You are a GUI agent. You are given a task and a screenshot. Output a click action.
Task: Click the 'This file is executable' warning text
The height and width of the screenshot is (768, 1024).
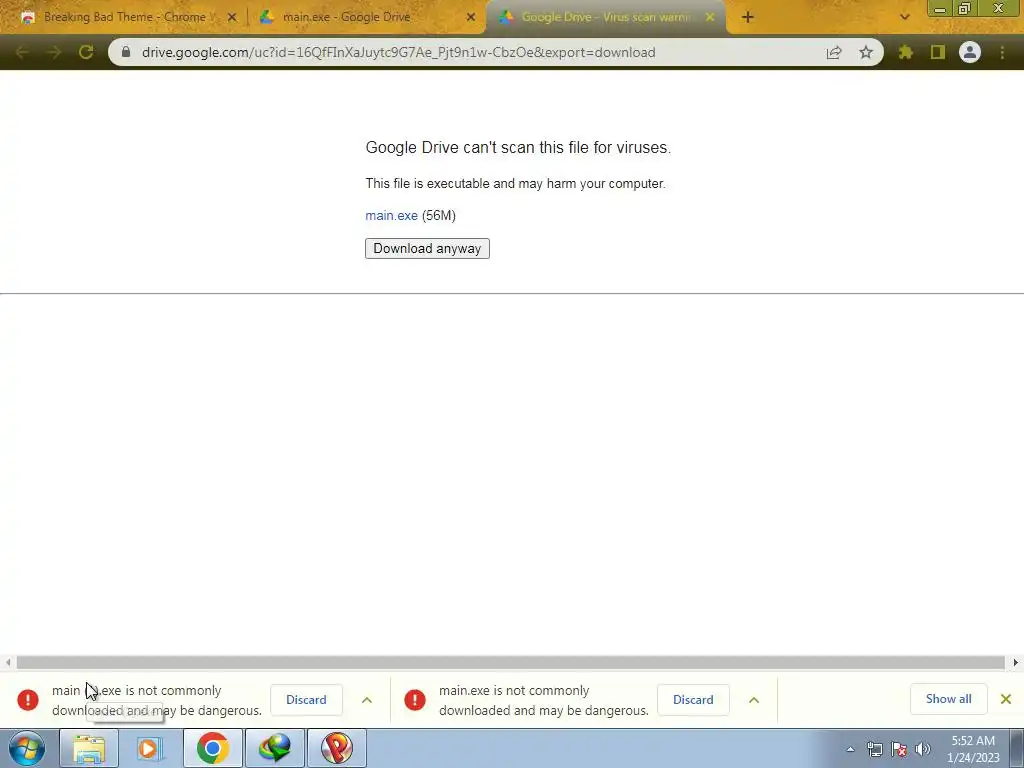(x=515, y=184)
